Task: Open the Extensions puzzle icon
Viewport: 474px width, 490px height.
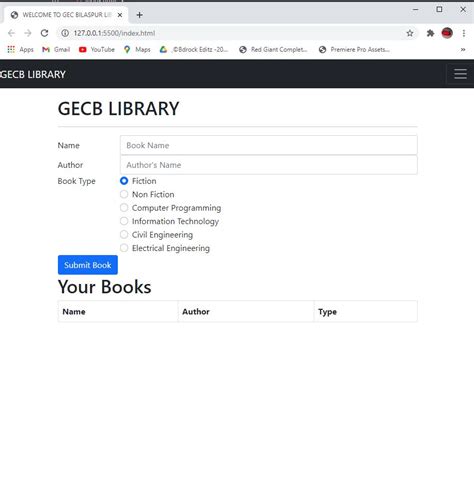Action: [x=430, y=33]
